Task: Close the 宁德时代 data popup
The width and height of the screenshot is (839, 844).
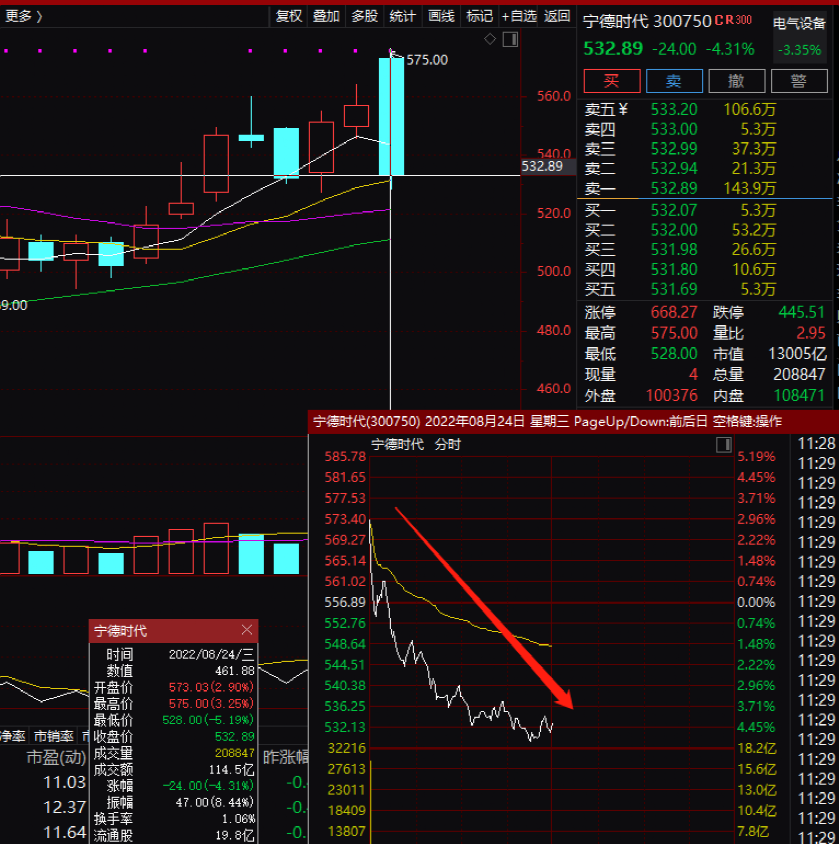Action: (247, 630)
